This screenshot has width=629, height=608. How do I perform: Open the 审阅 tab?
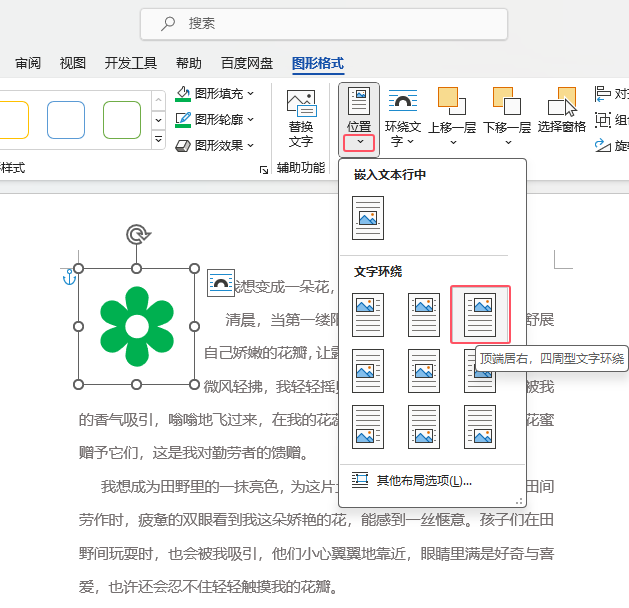28,63
